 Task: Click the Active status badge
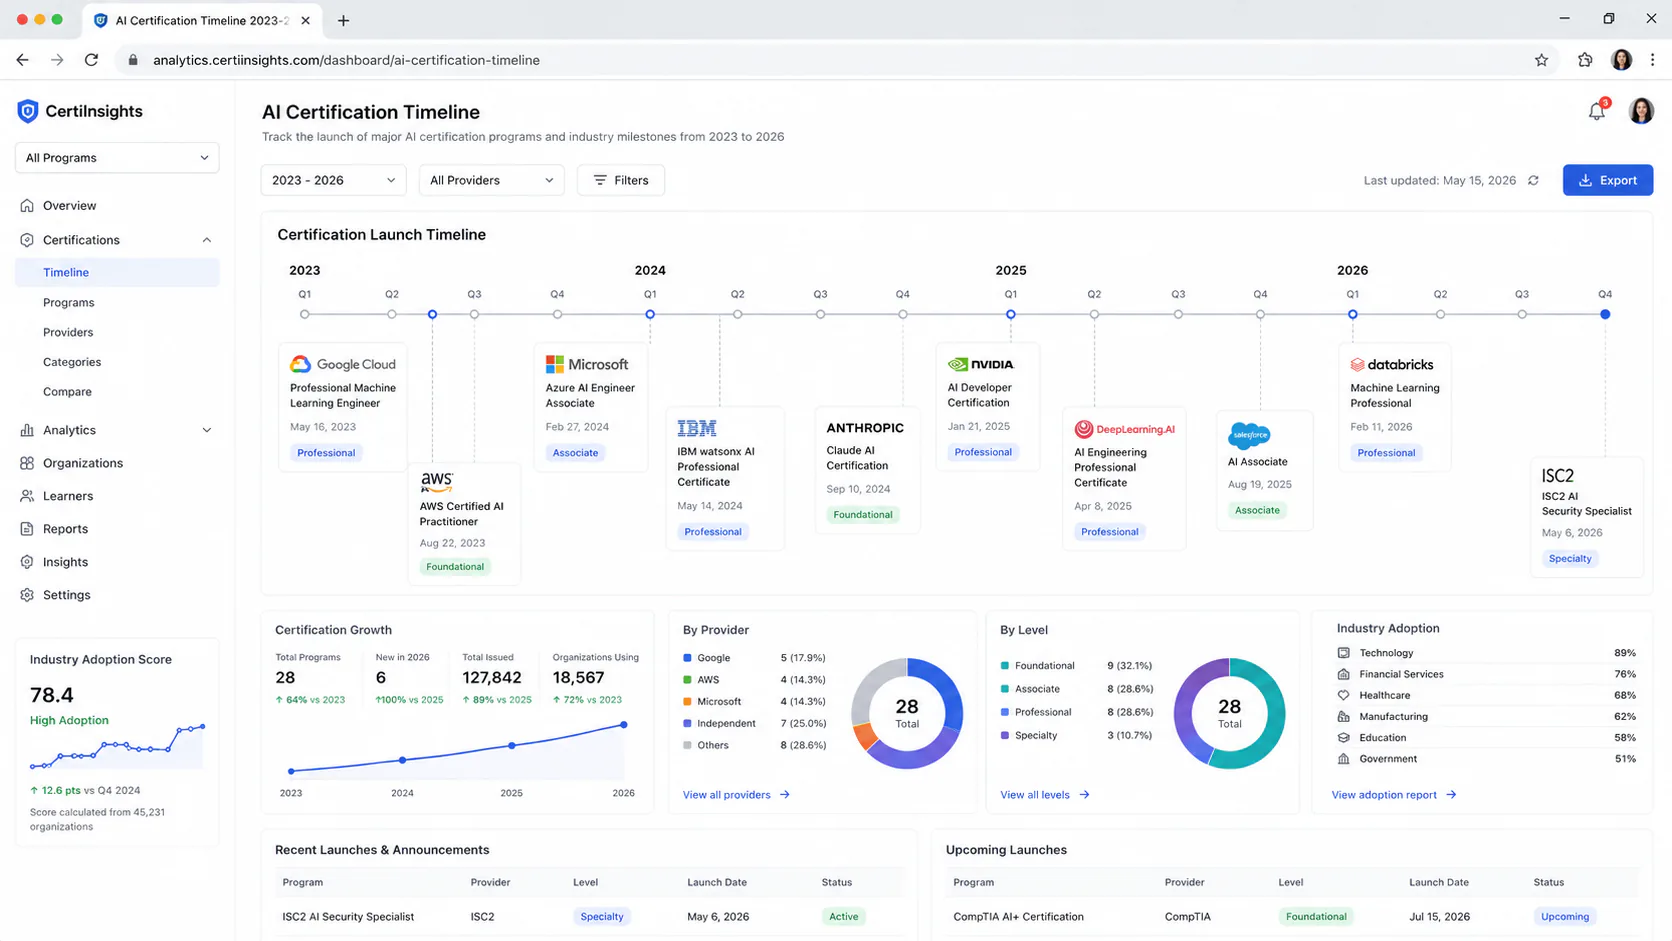(843, 917)
